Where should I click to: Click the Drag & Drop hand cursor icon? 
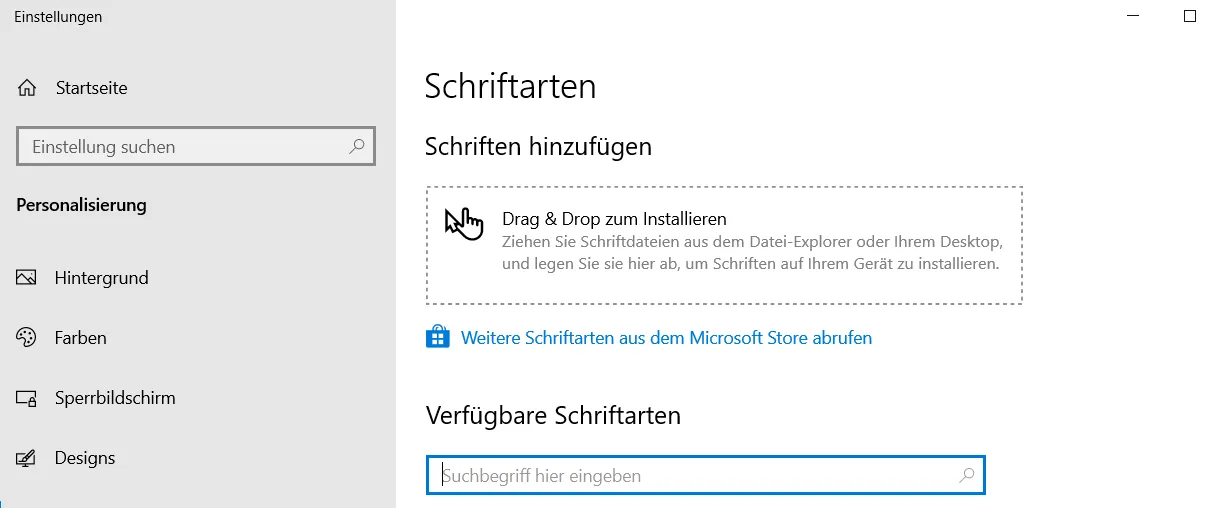(462, 222)
